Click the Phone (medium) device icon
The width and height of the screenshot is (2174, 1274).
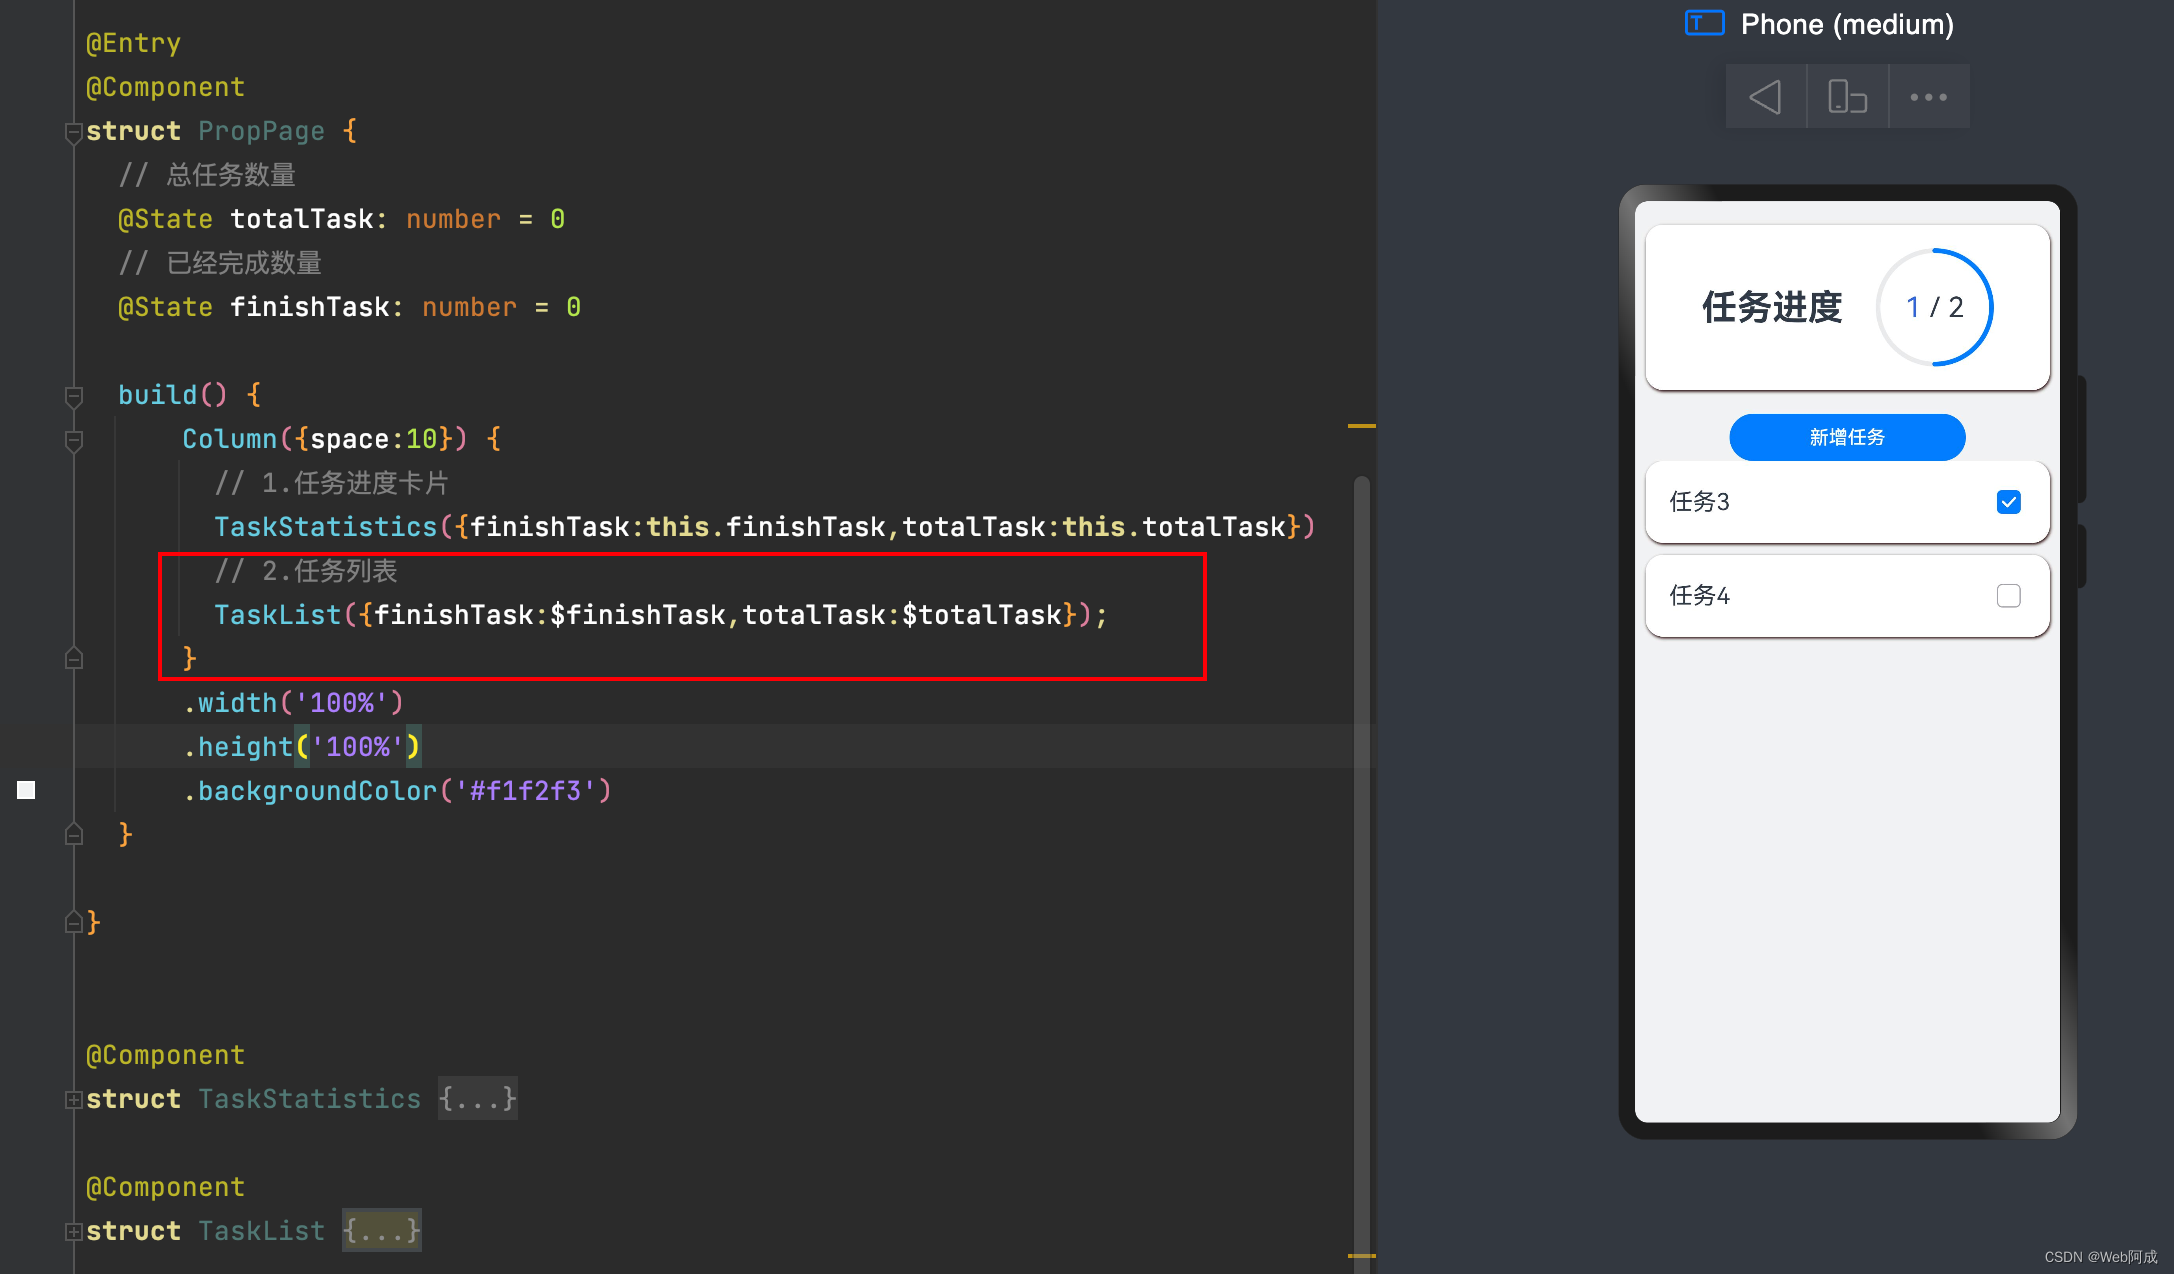pos(1704,23)
